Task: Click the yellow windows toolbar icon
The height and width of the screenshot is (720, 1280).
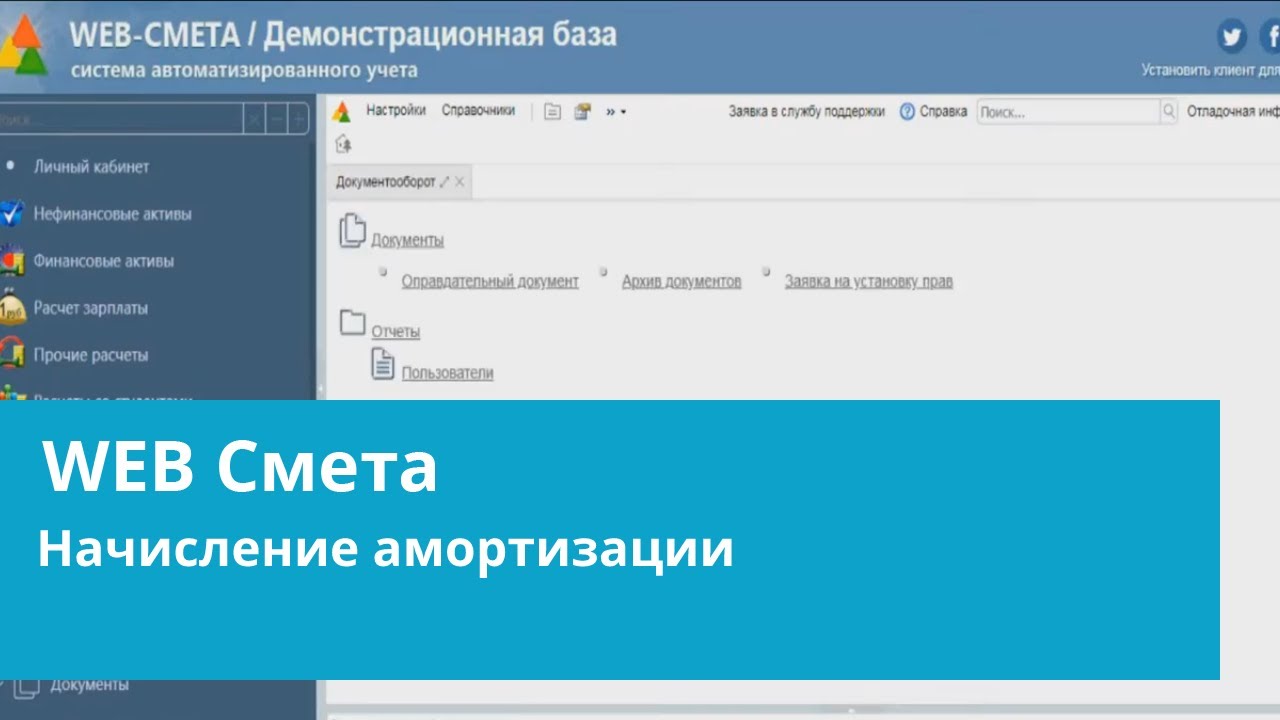Action: click(583, 111)
